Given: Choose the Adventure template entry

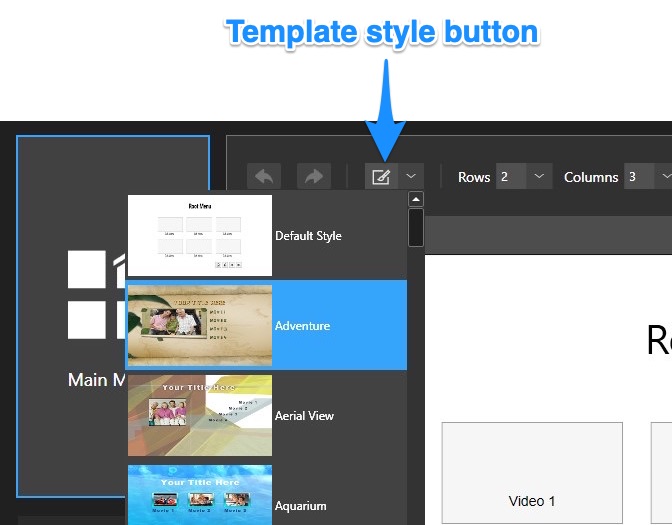Looking at the screenshot, I should [266, 325].
